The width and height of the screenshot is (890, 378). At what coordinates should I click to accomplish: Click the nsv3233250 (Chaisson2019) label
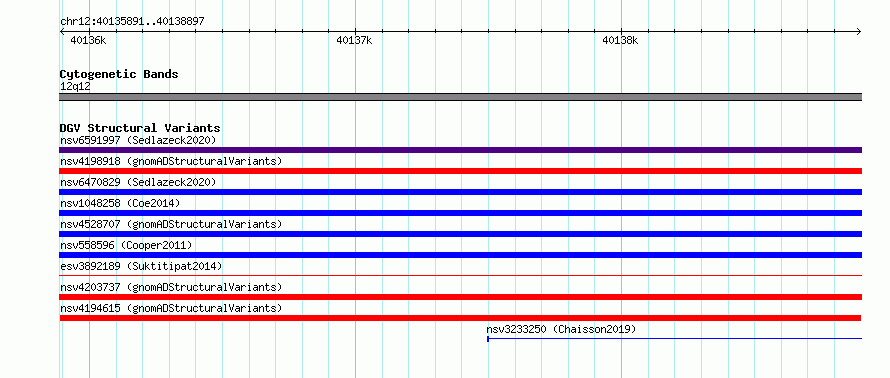pos(561,329)
